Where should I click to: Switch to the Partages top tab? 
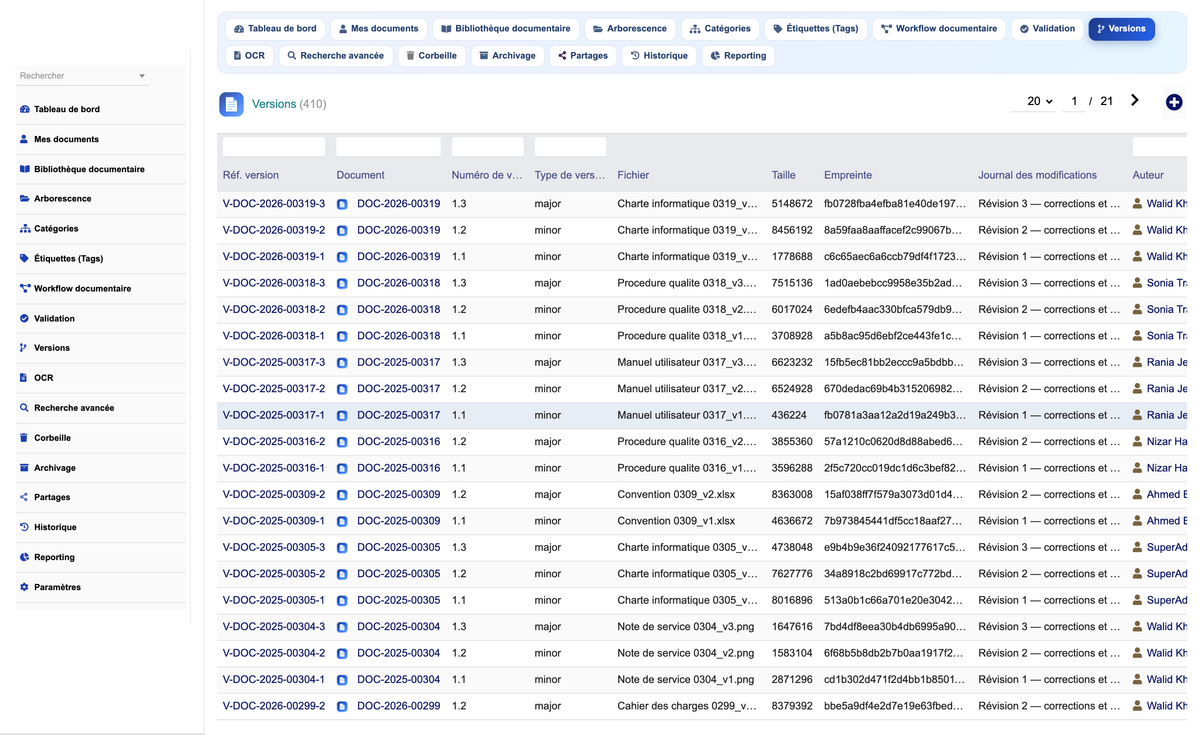(583, 56)
